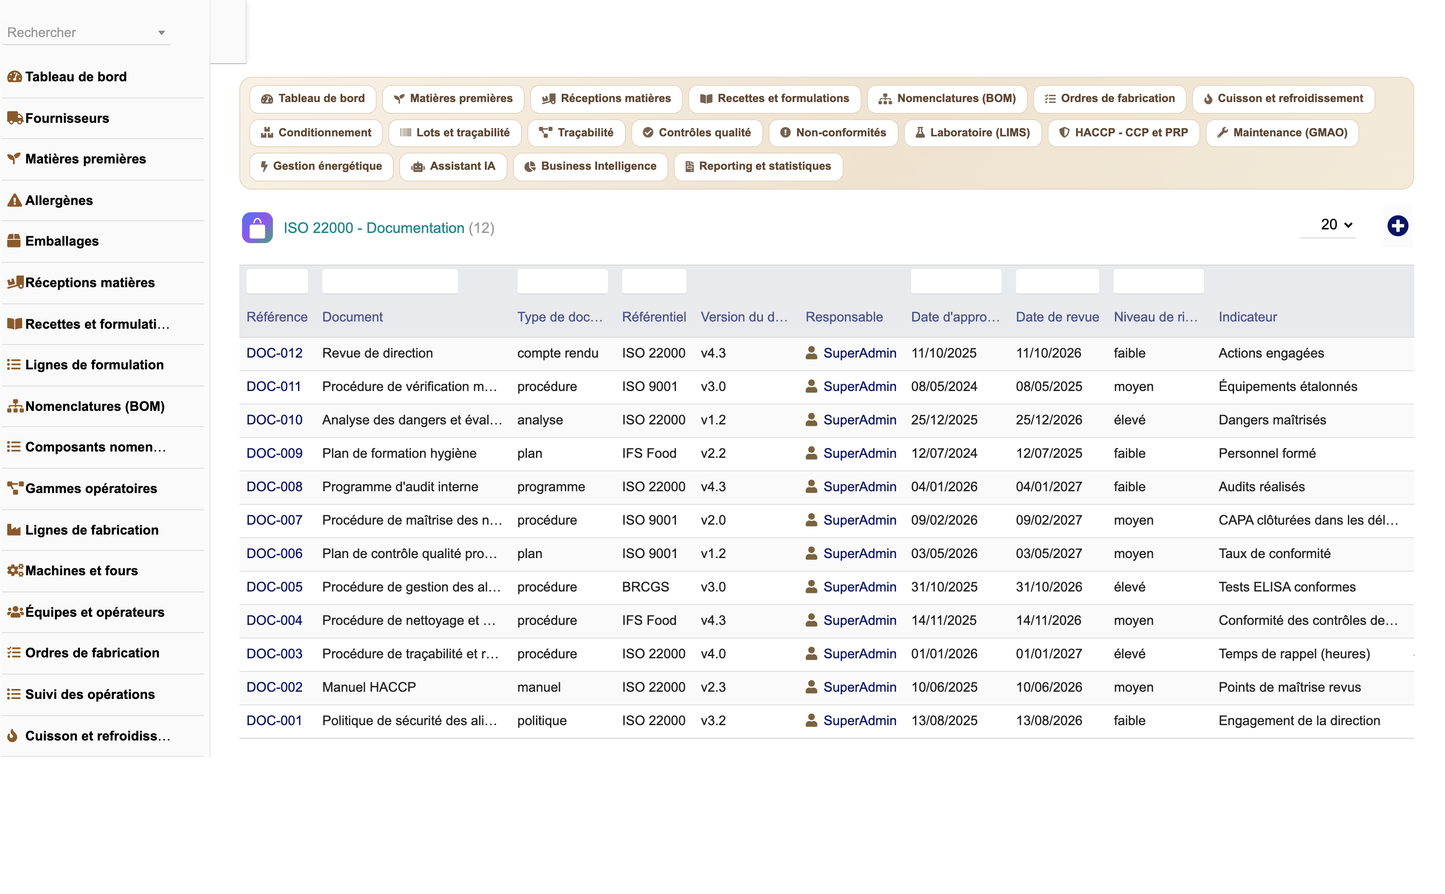Open document link DOC-012
Image resolution: width=1445 pixels, height=894 pixels.
[x=274, y=353]
